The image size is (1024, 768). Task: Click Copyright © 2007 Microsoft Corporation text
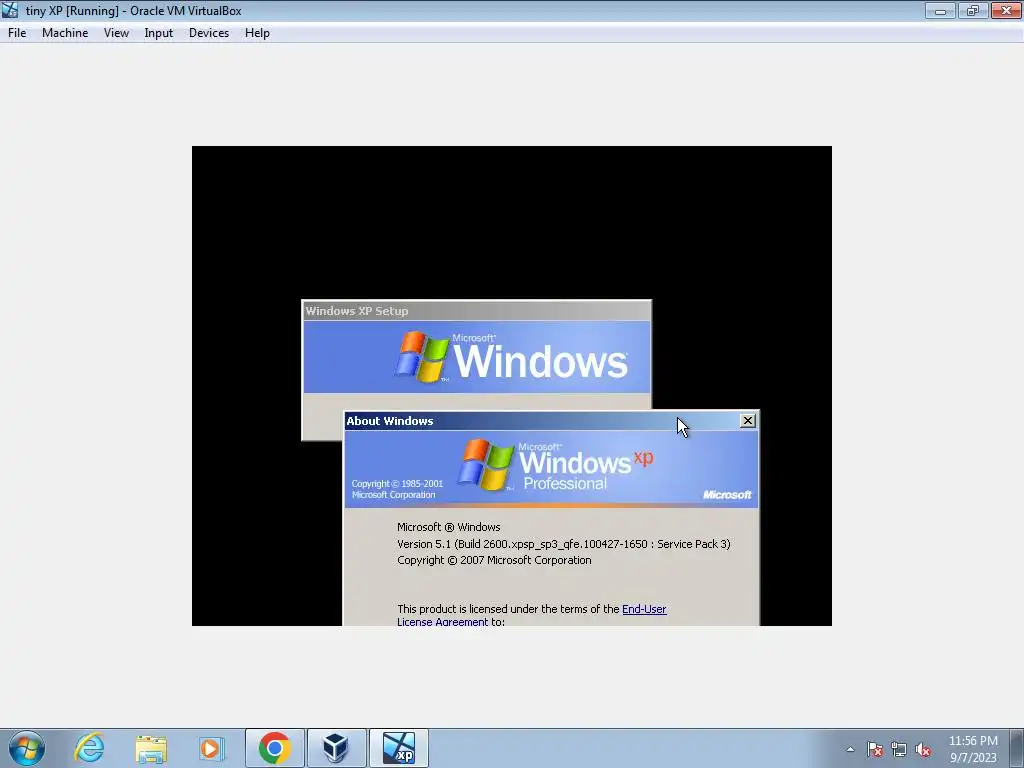[x=494, y=560]
